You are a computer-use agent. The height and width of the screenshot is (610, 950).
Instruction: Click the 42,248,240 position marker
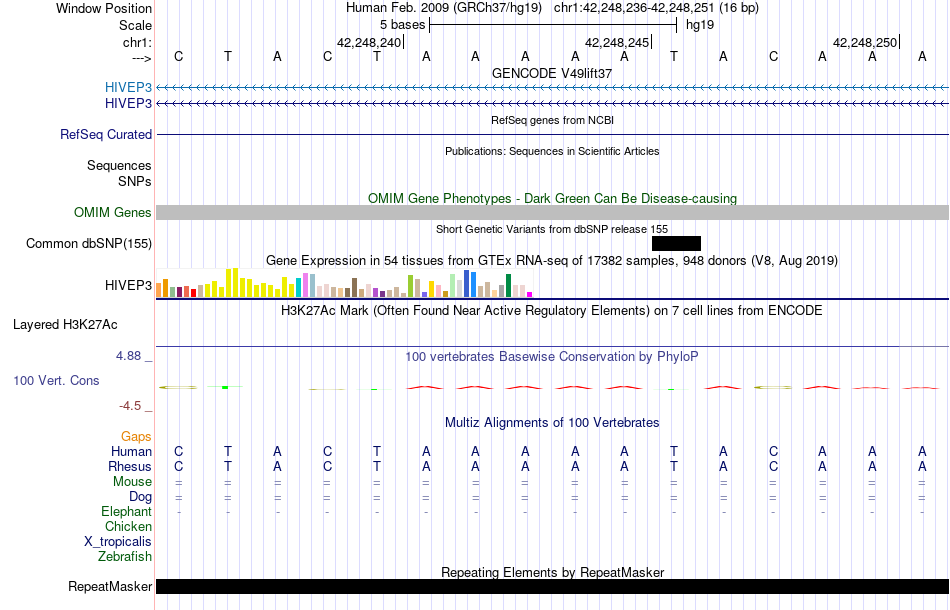369,42
